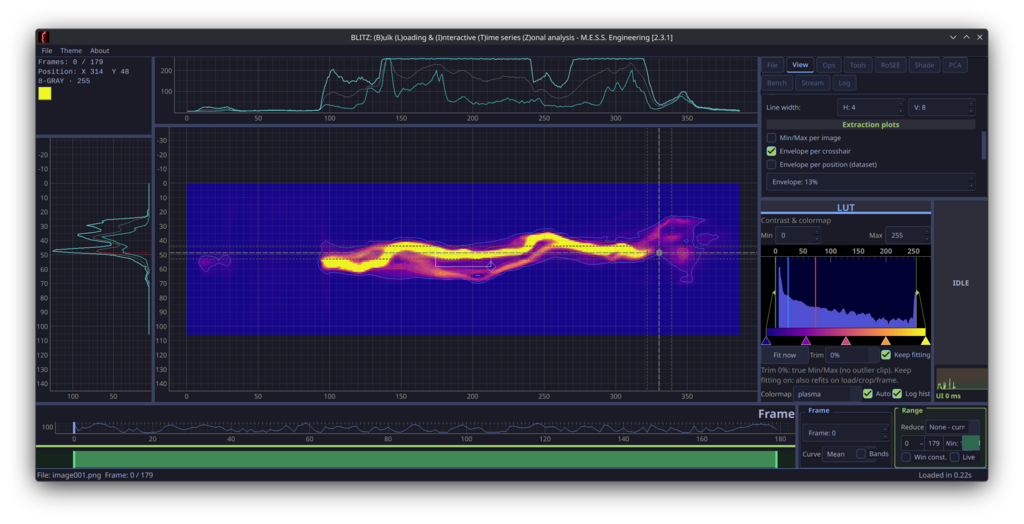
Task: Enable the Bands checkbox
Action: click(861, 453)
